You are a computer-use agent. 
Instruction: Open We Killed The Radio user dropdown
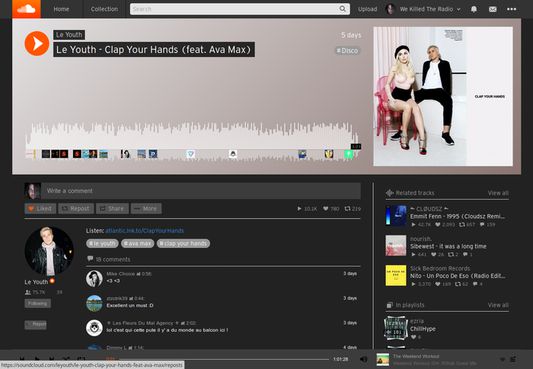[430, 9]
